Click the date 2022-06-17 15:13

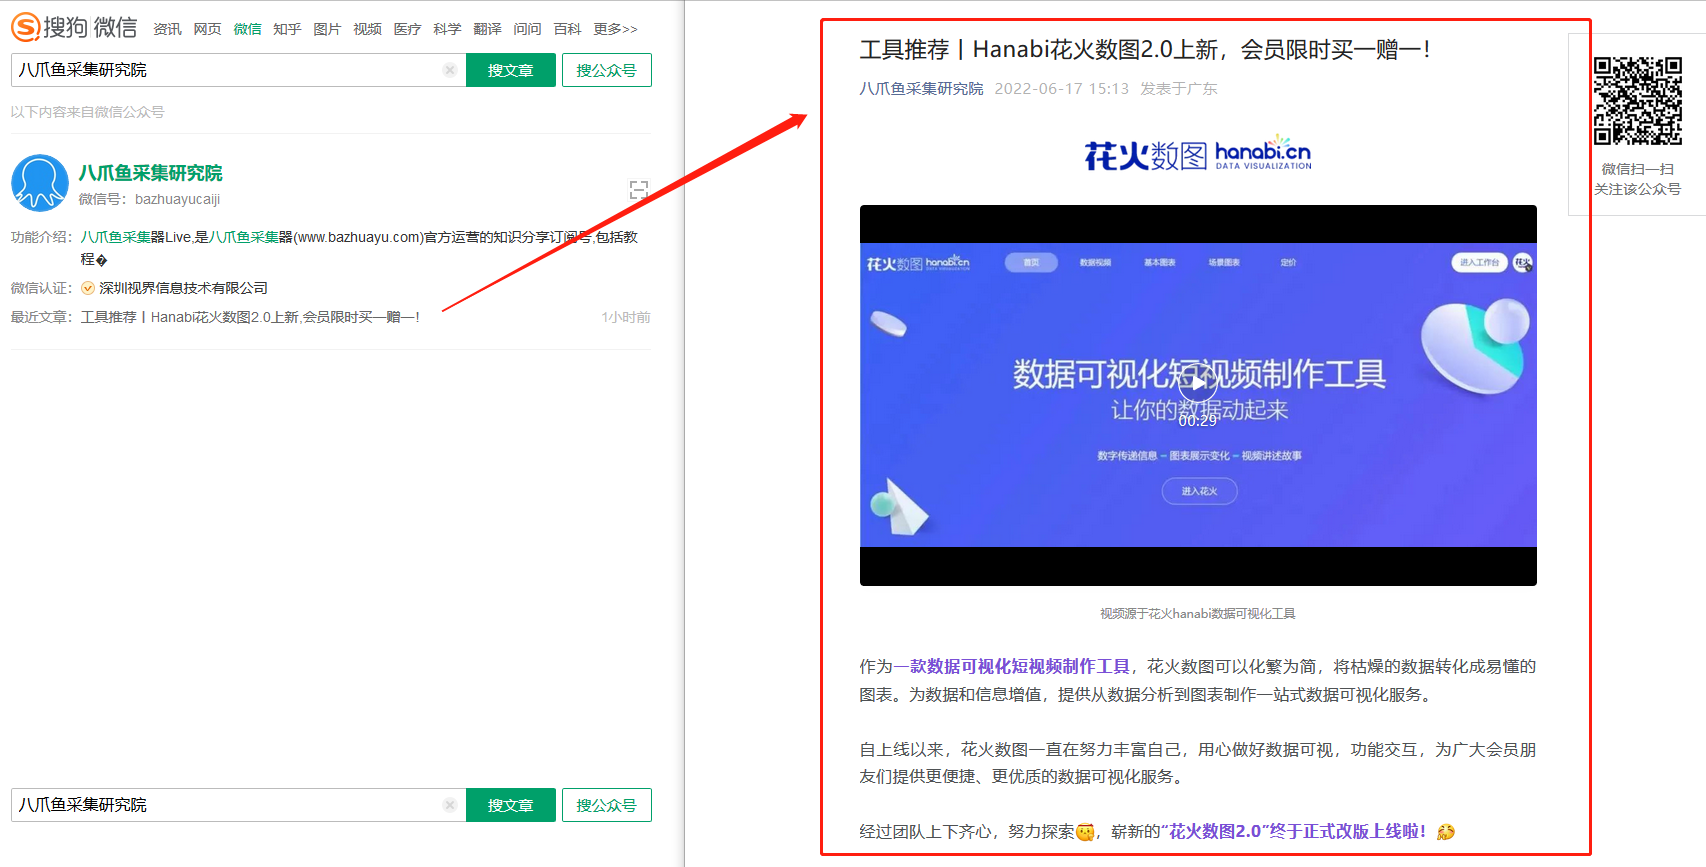[1061, 89]
